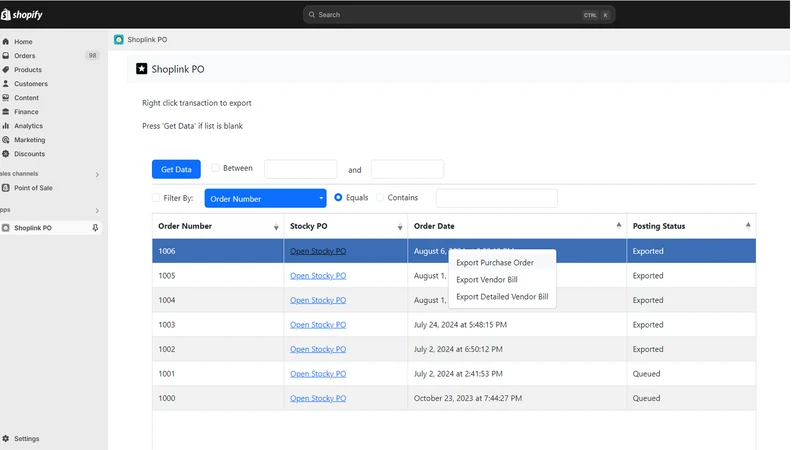Open the Orders section
Screen dimensions: 800x450
[x=24, y=56]
